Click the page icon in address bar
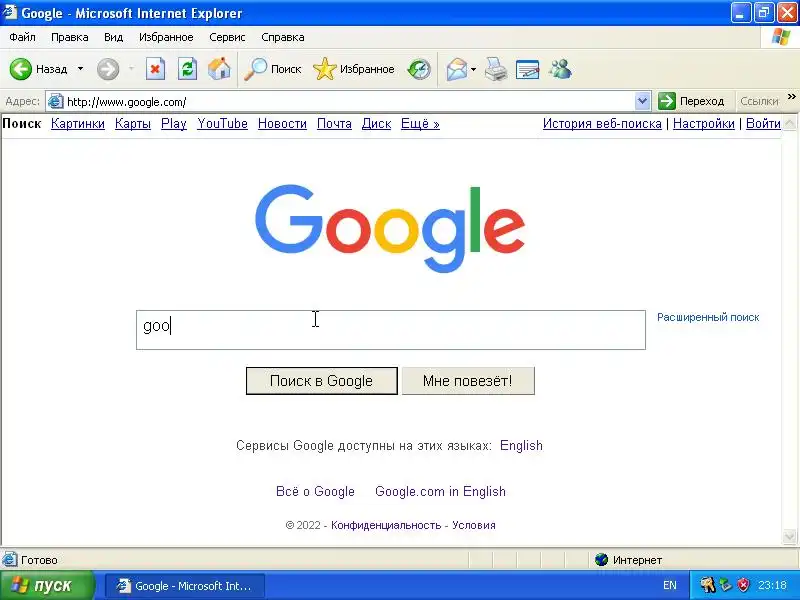Image resolution: width=800 pixels, height=600 pixels. tap(55, 102)
